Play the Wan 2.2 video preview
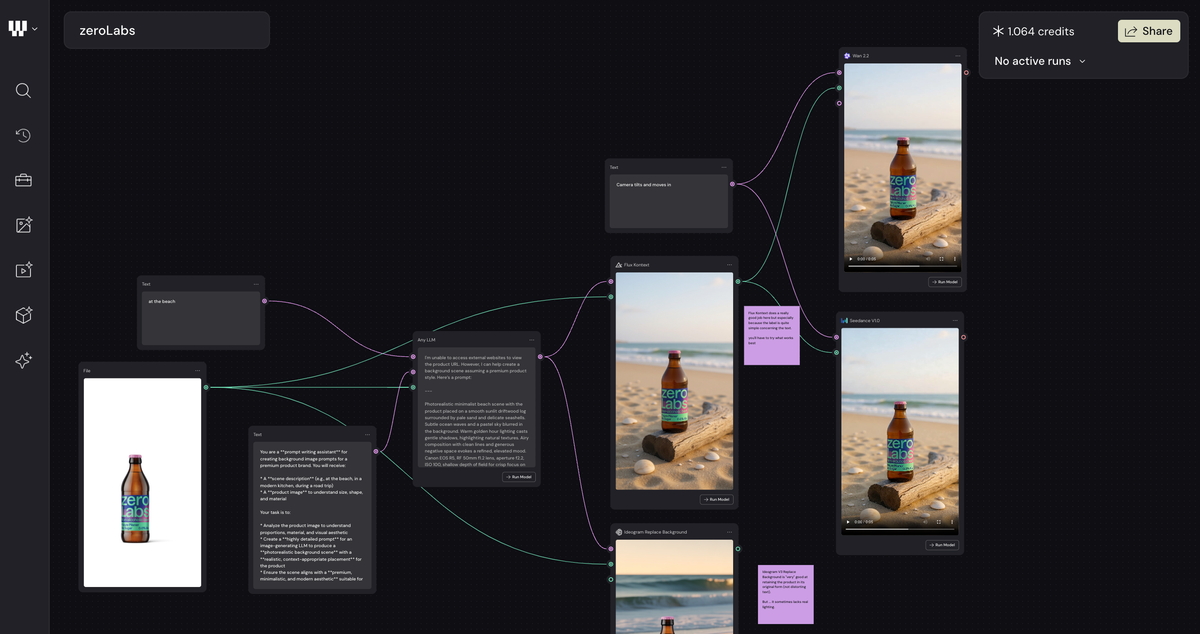Image resolution: width=1200 pixels, height=634 pixels. coord(850,258)
